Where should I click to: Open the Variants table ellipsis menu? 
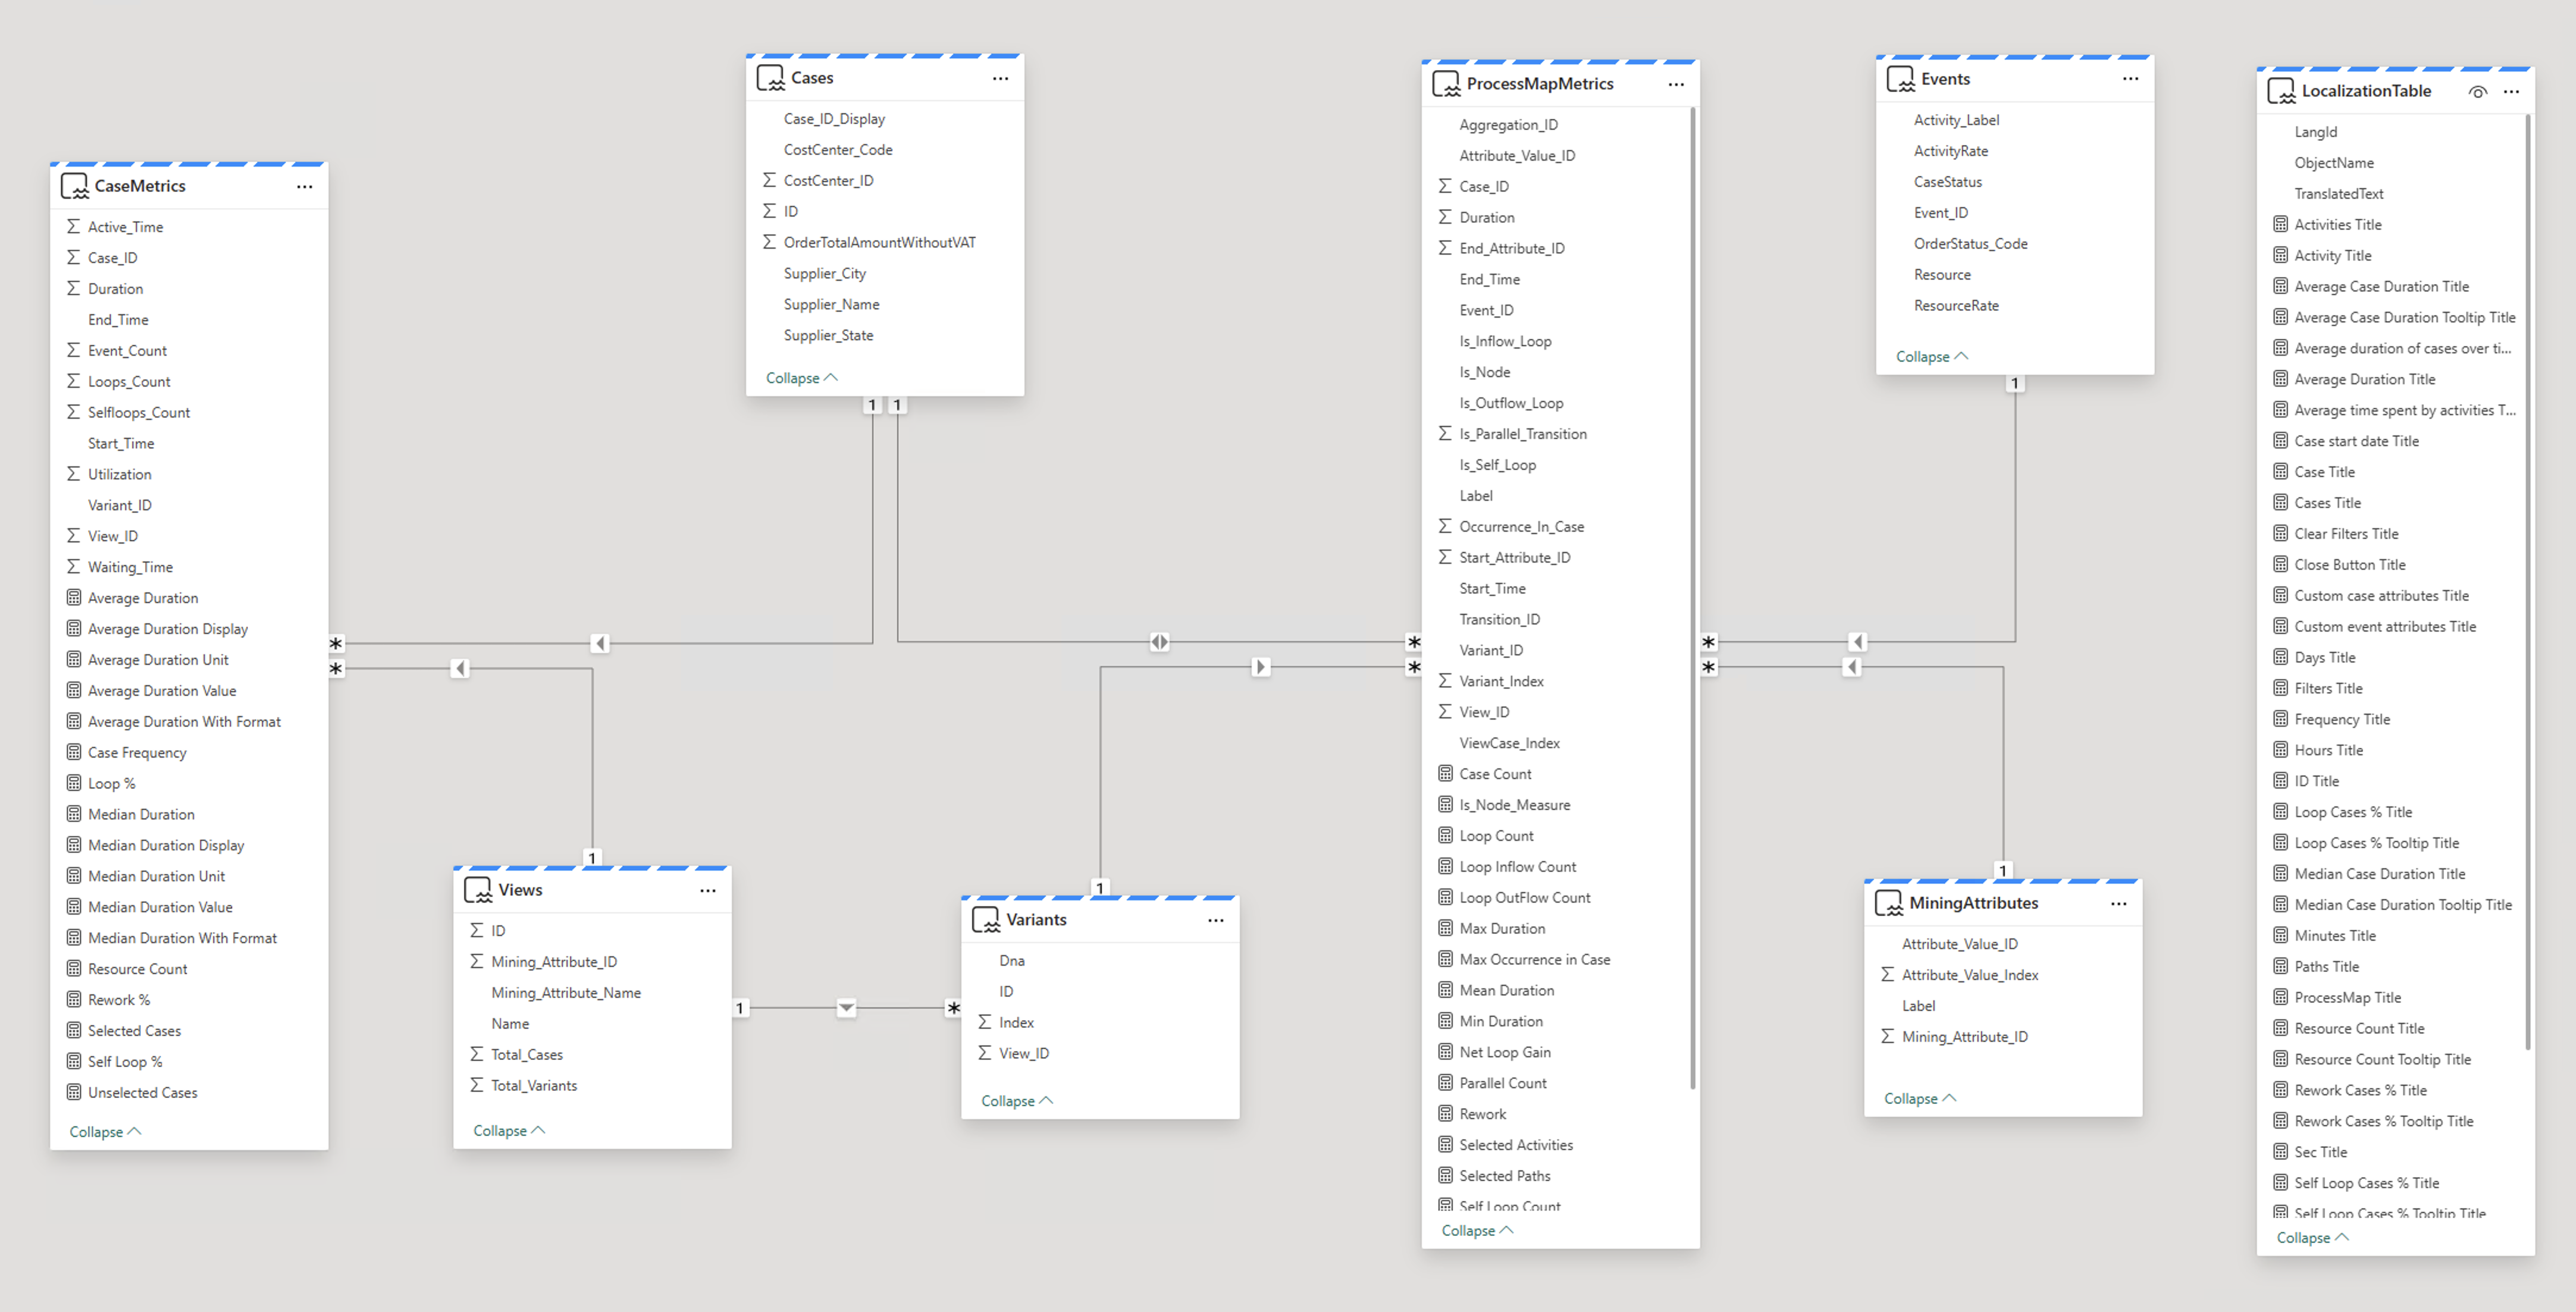(1215, 920)
